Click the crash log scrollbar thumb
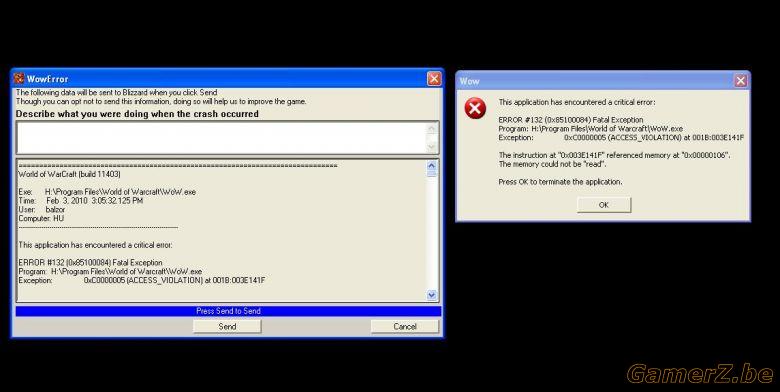This screenshot has height=392, width=780. click(431, 173)
